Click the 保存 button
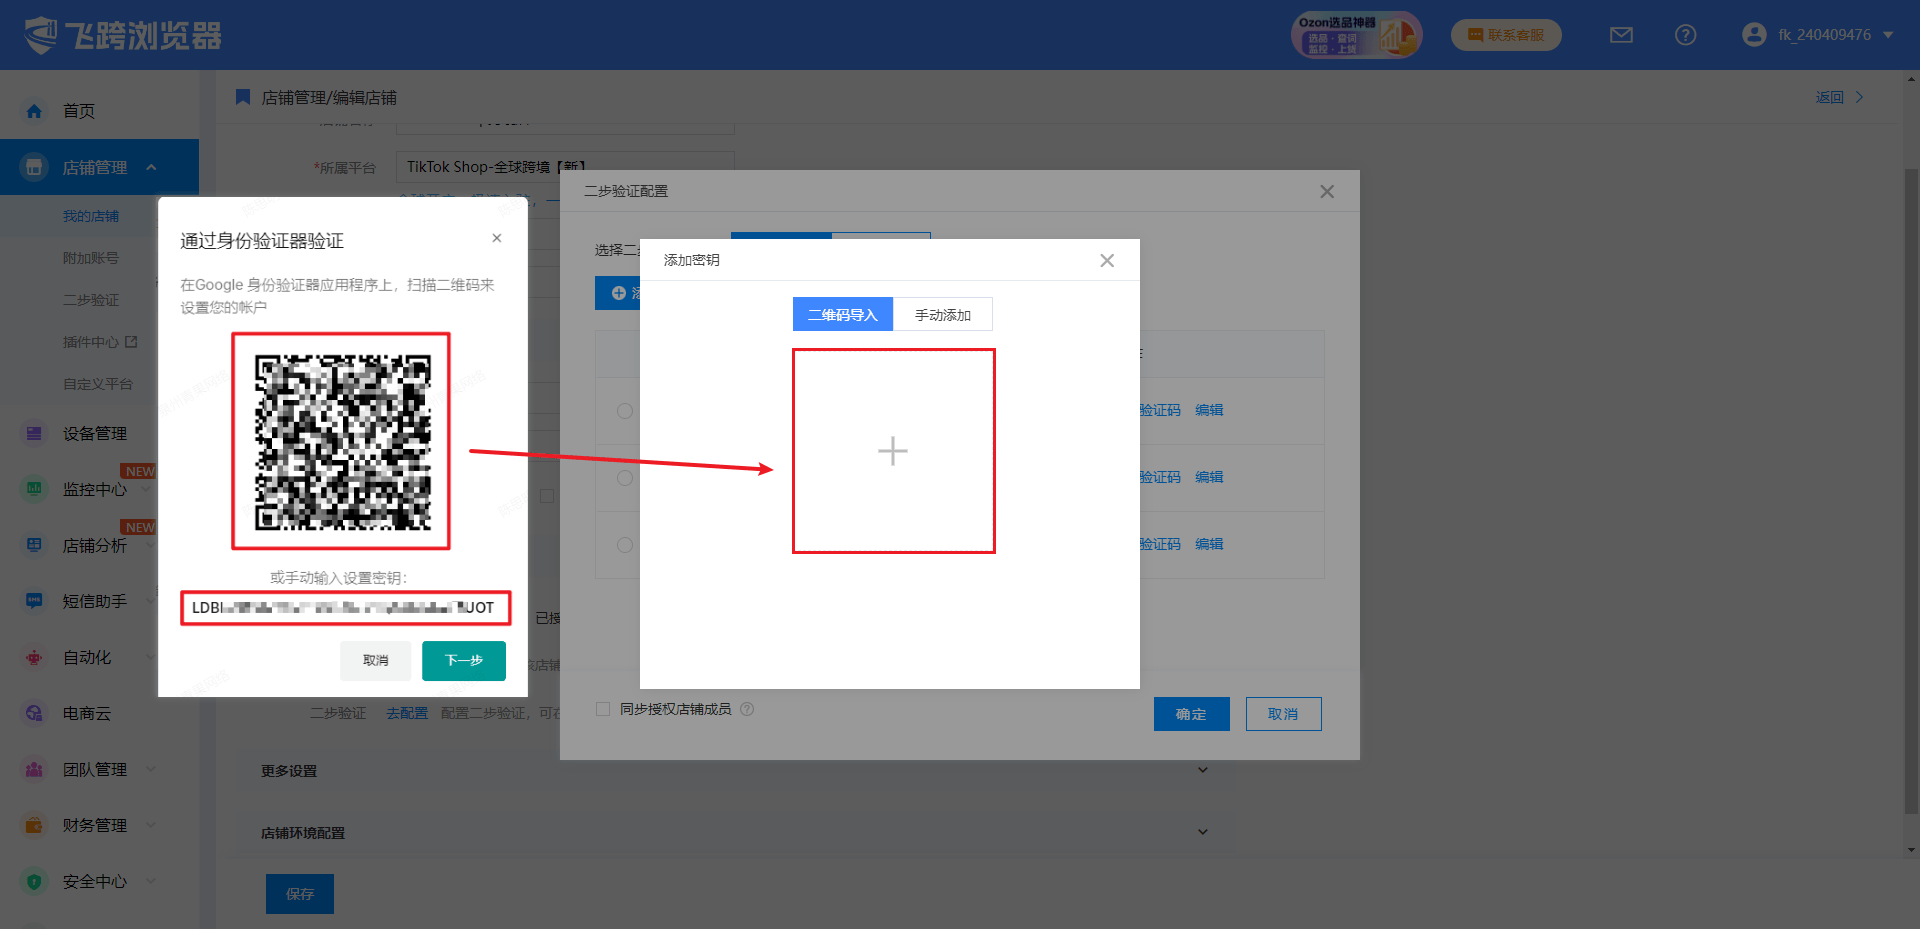 coord(300,894)
